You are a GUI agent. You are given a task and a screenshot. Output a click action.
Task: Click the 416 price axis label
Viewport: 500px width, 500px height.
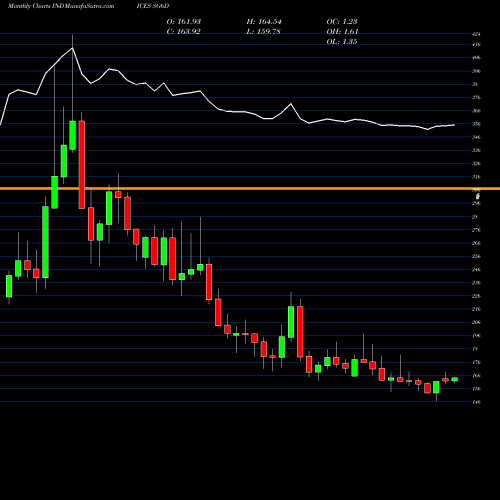point(477,44)
